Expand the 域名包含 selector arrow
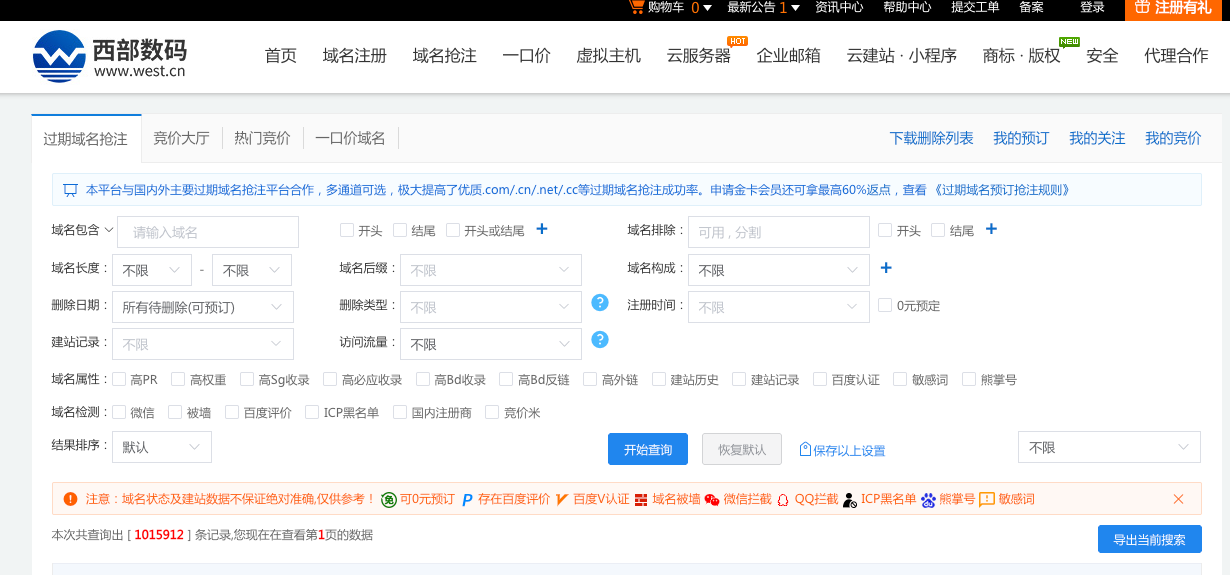1230x575 pixels. click(109, 229)
